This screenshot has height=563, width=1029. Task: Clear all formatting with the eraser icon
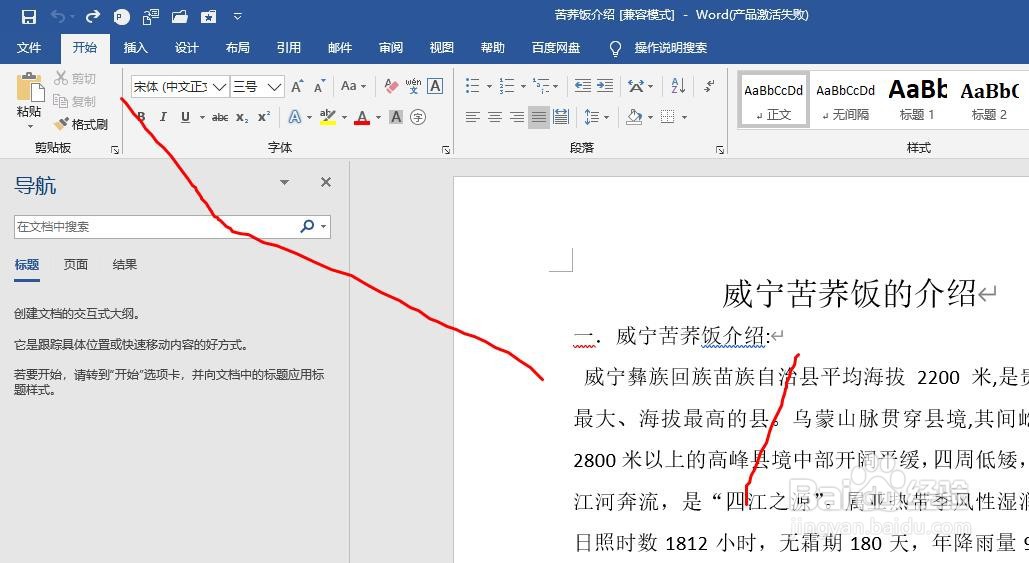tap(391, 86)
